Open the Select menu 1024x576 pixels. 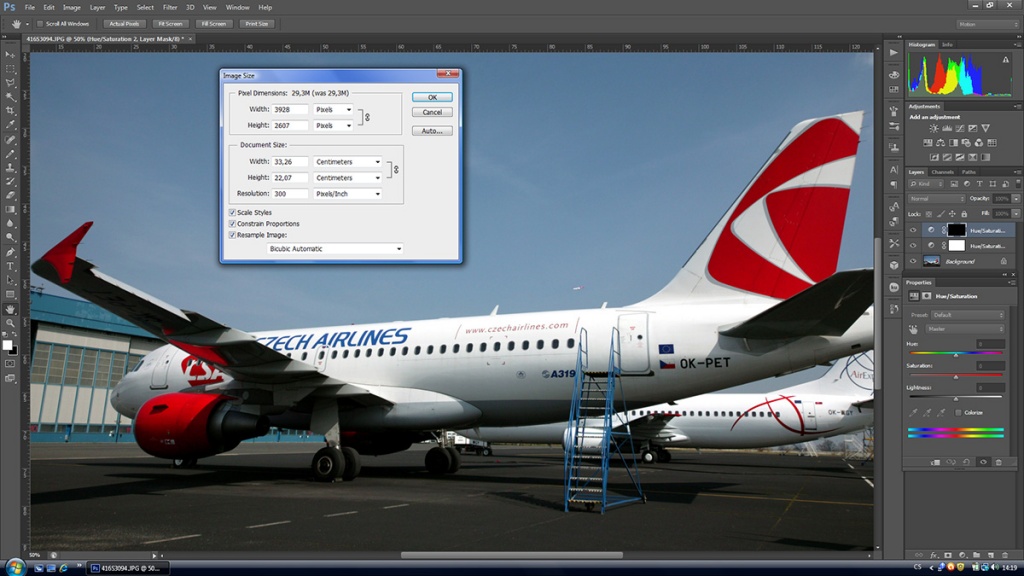[x=145, y=7]
